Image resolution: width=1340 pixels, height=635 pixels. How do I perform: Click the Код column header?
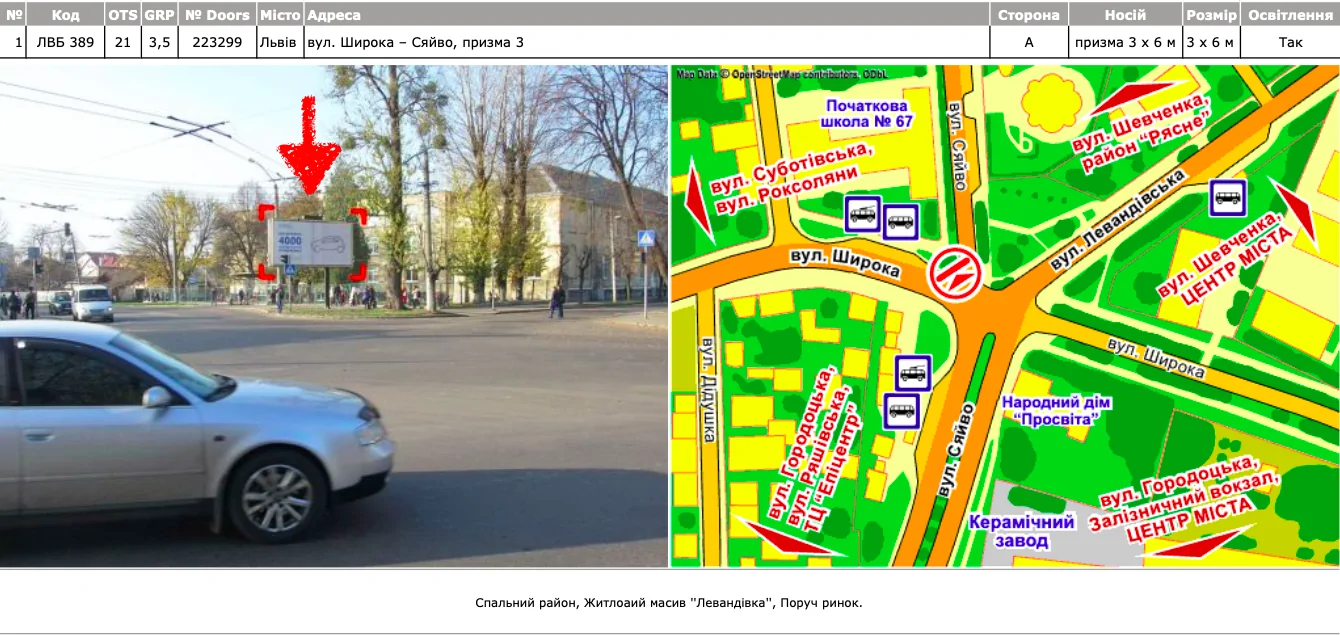65,15
